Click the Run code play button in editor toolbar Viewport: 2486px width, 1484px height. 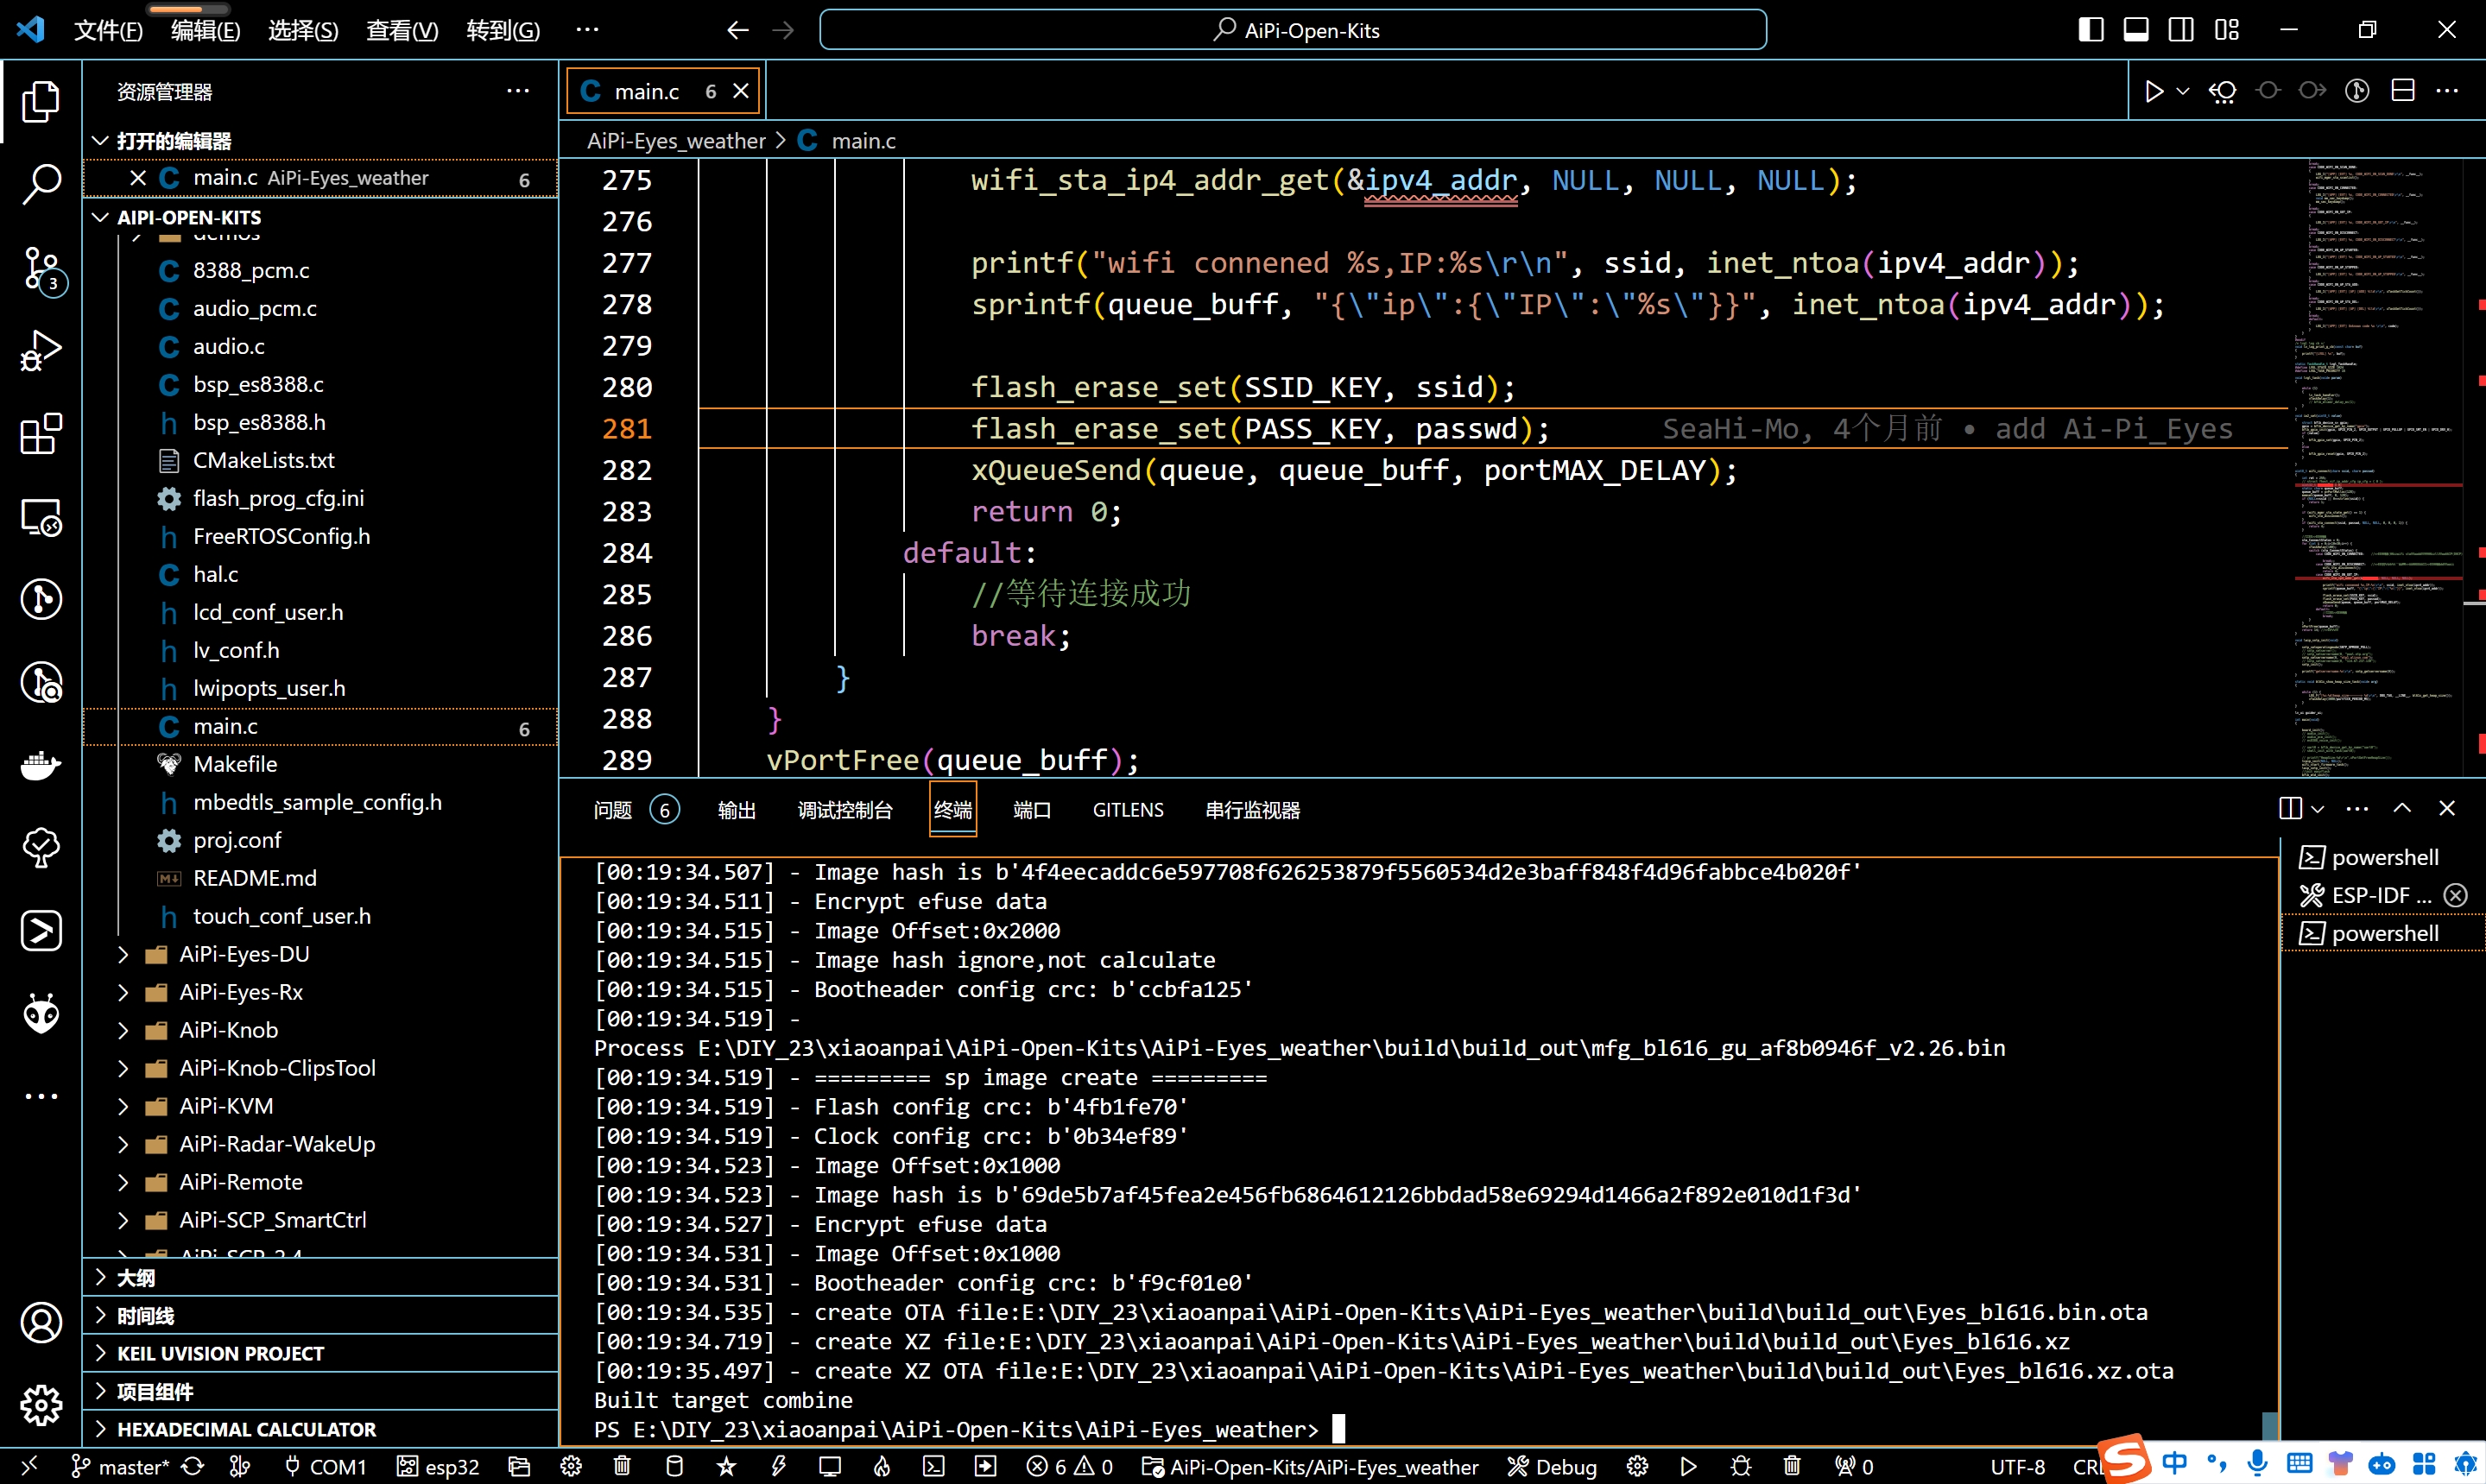point(2154,91)
